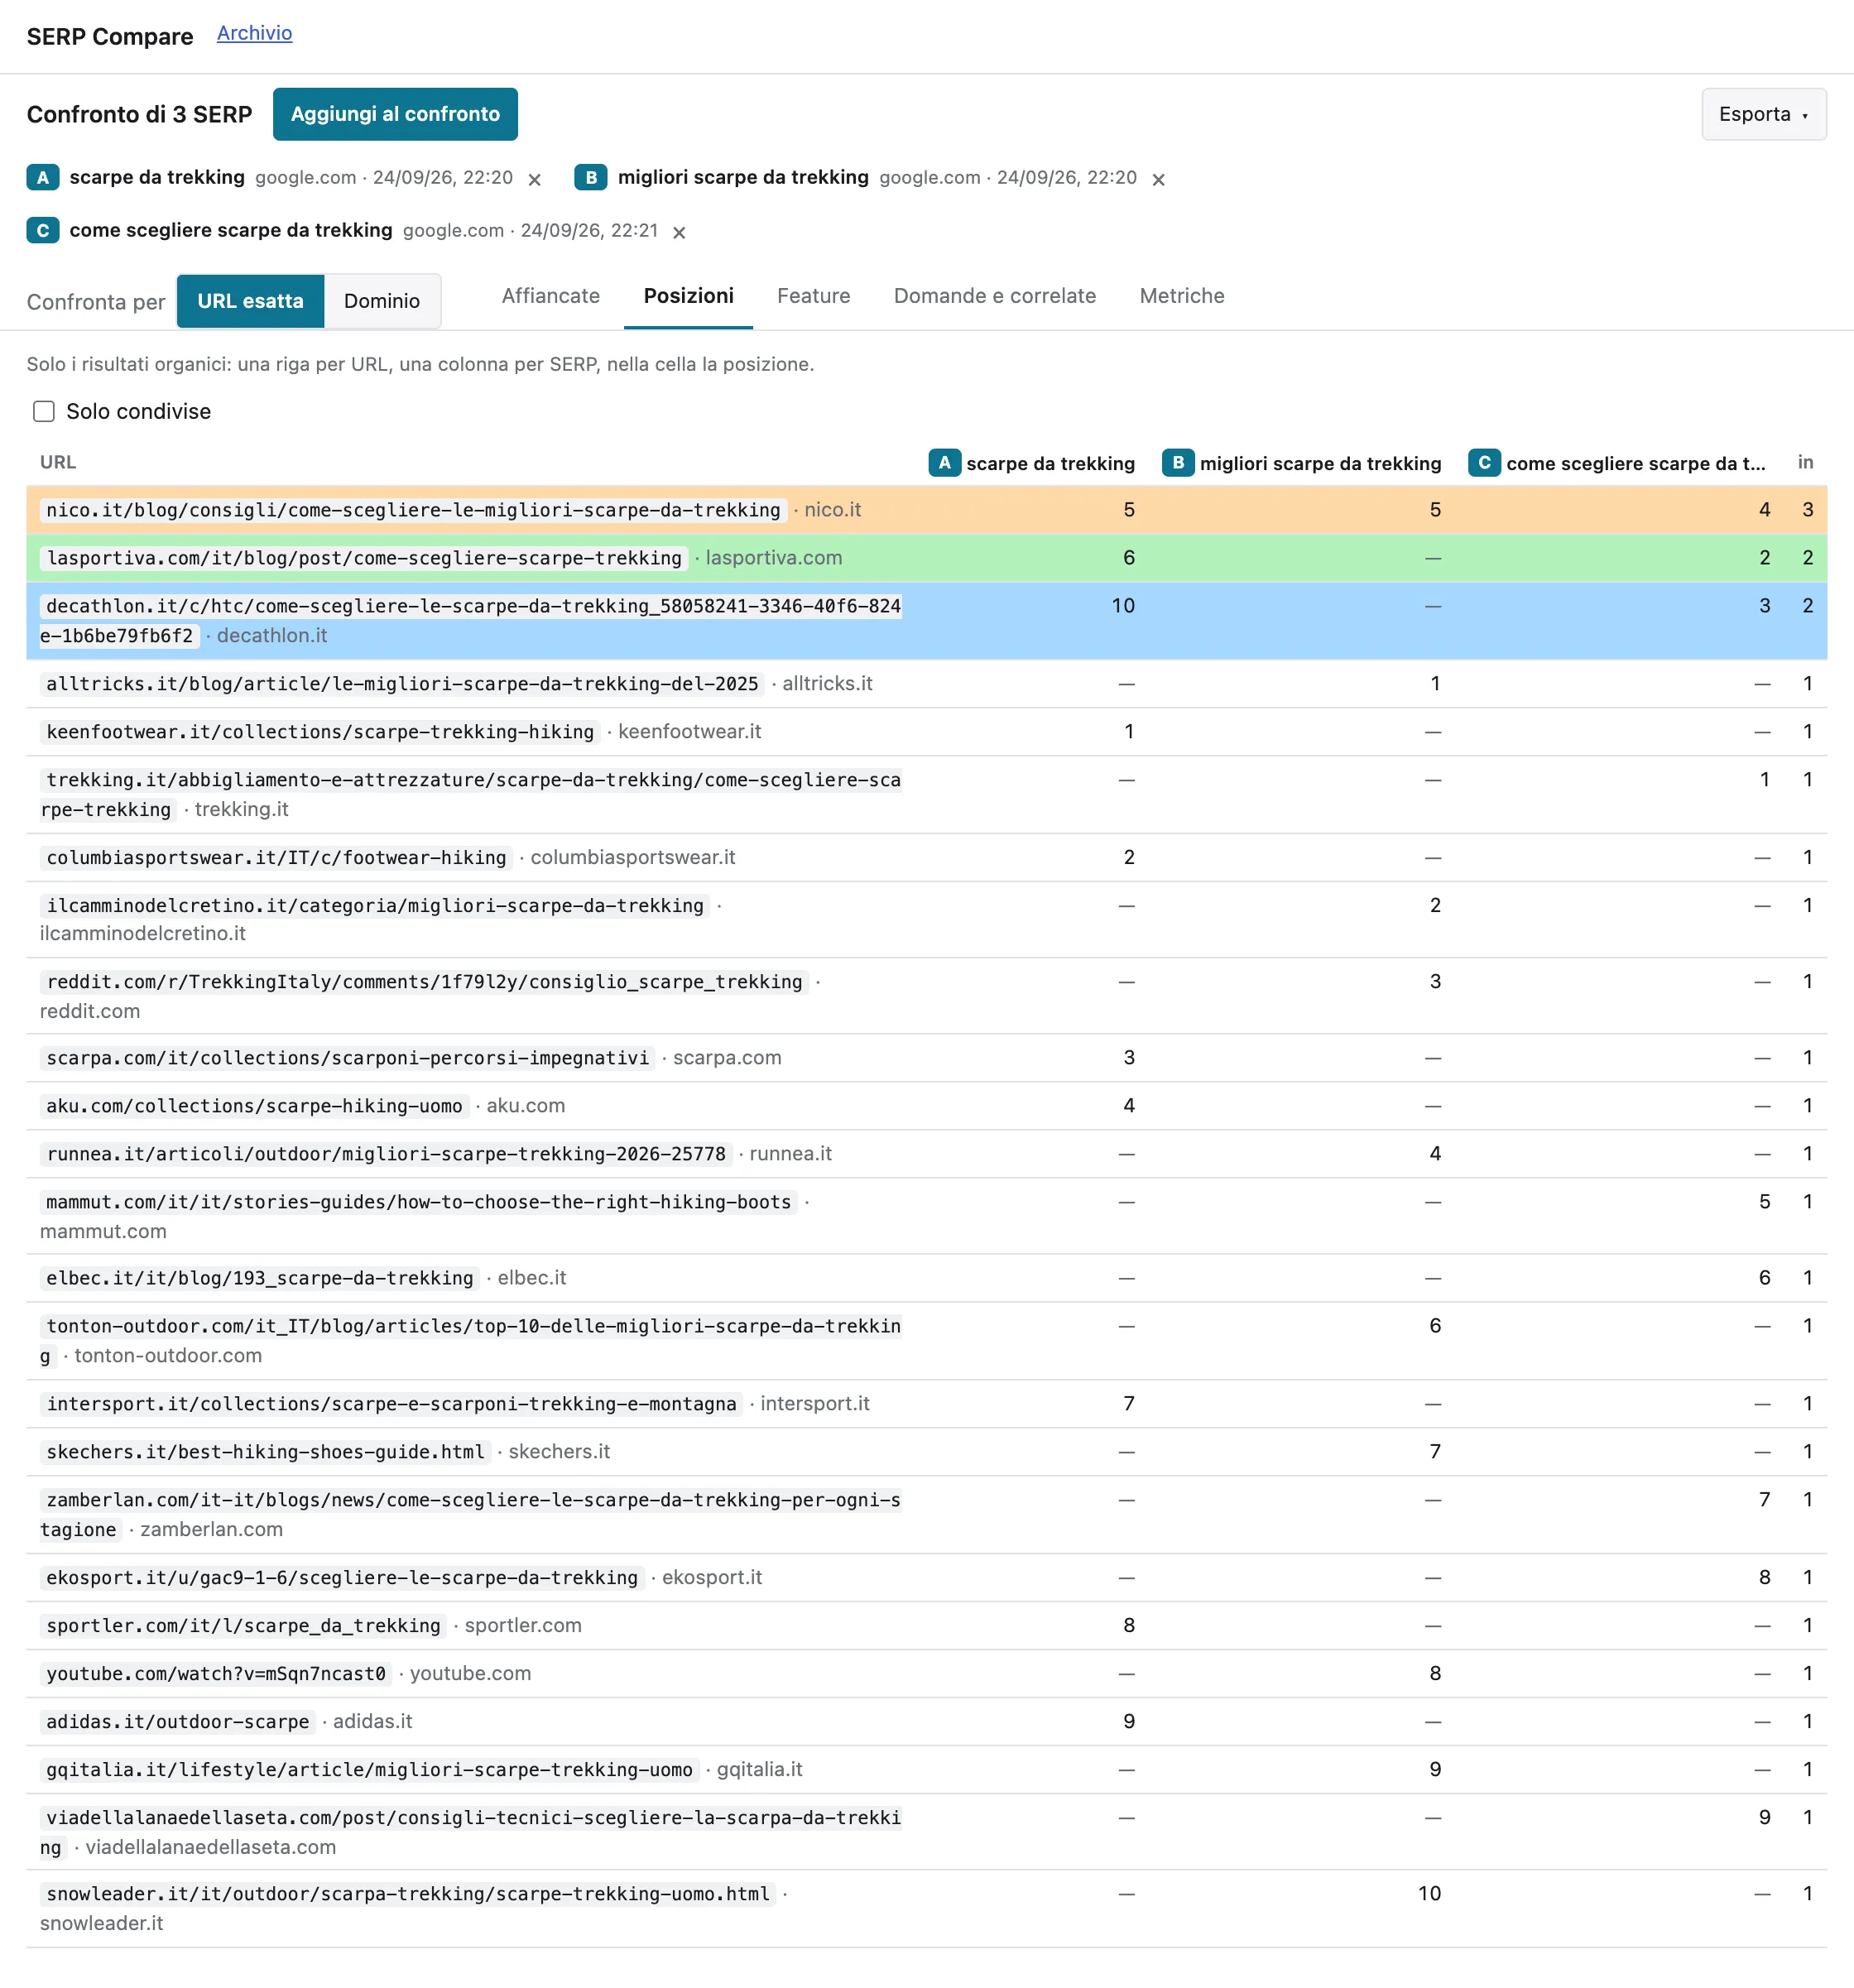This screenshot has width=1854, height=1988.
Task: Click the C badge in the table column header
Action: point(1484,463)
